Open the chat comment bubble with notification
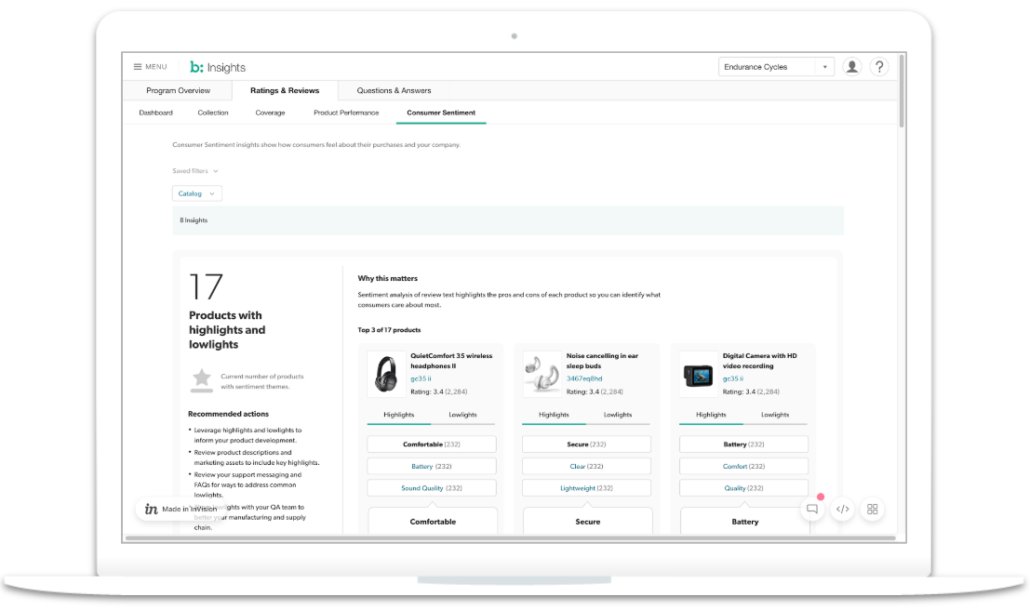Viewport: 1030px width, 610px height. [x=813, y=508]
